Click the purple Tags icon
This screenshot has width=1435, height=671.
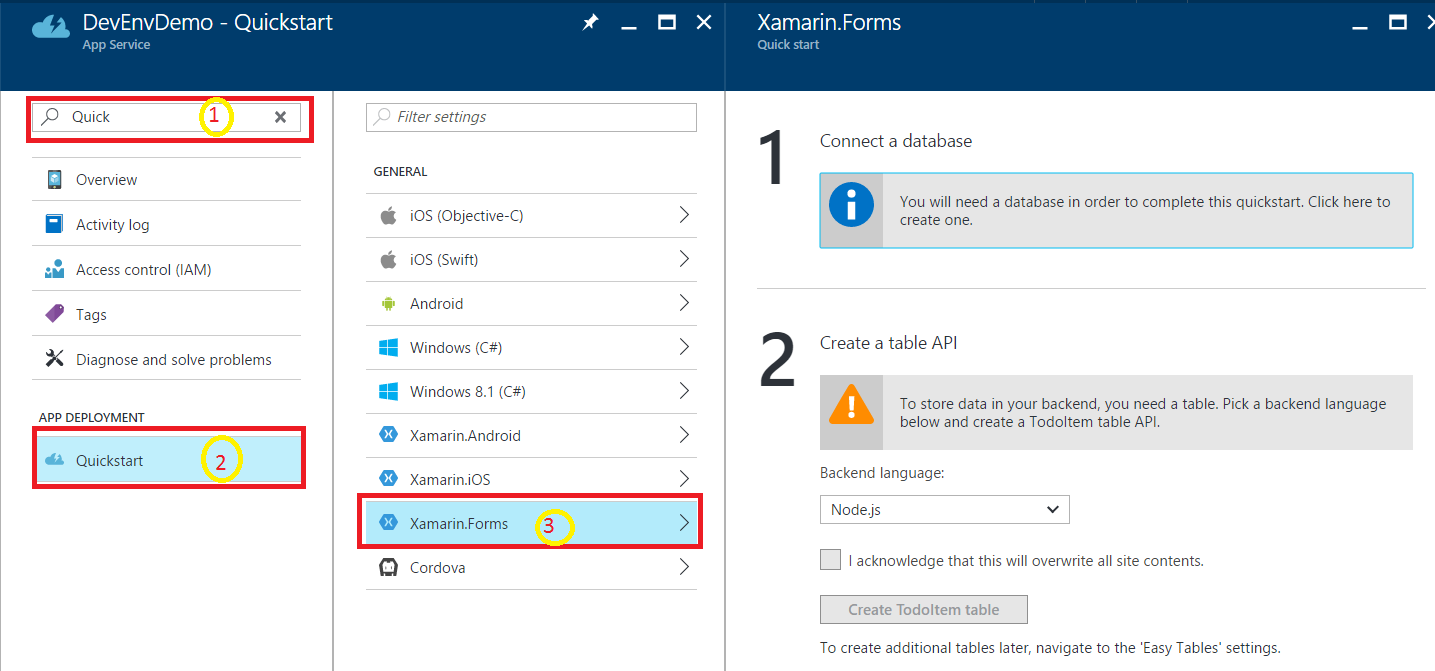54,314
